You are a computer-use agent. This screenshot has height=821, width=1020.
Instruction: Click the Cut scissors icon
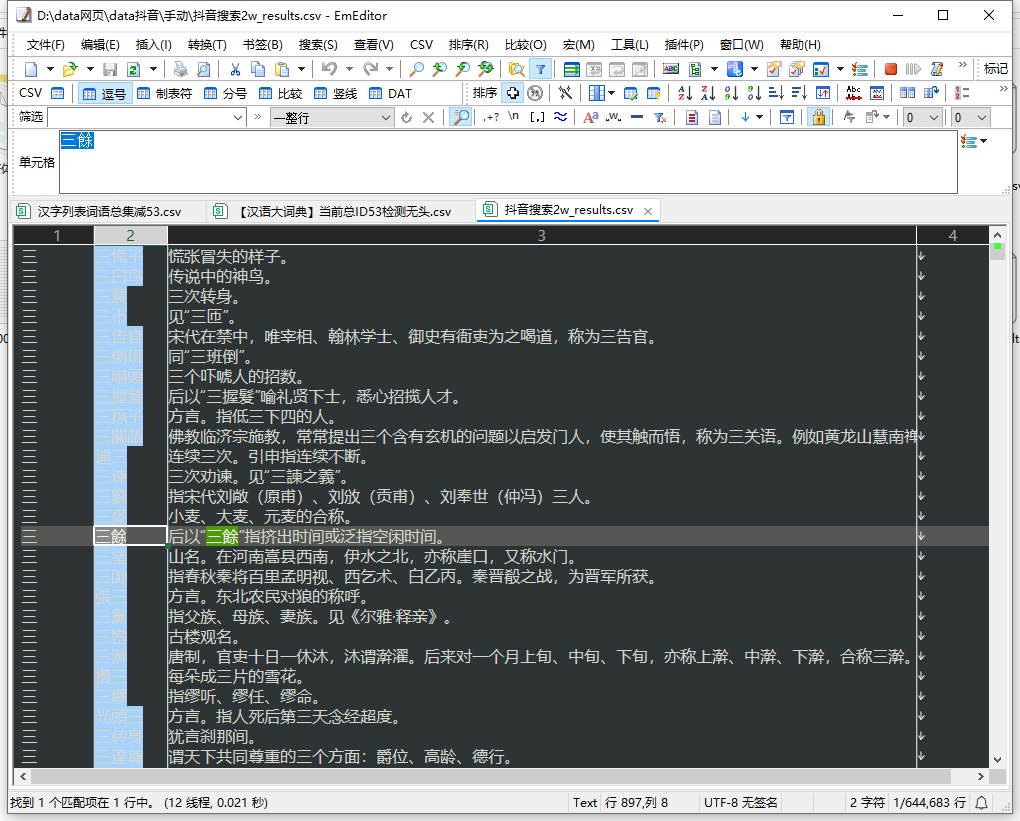click(235, 69)
